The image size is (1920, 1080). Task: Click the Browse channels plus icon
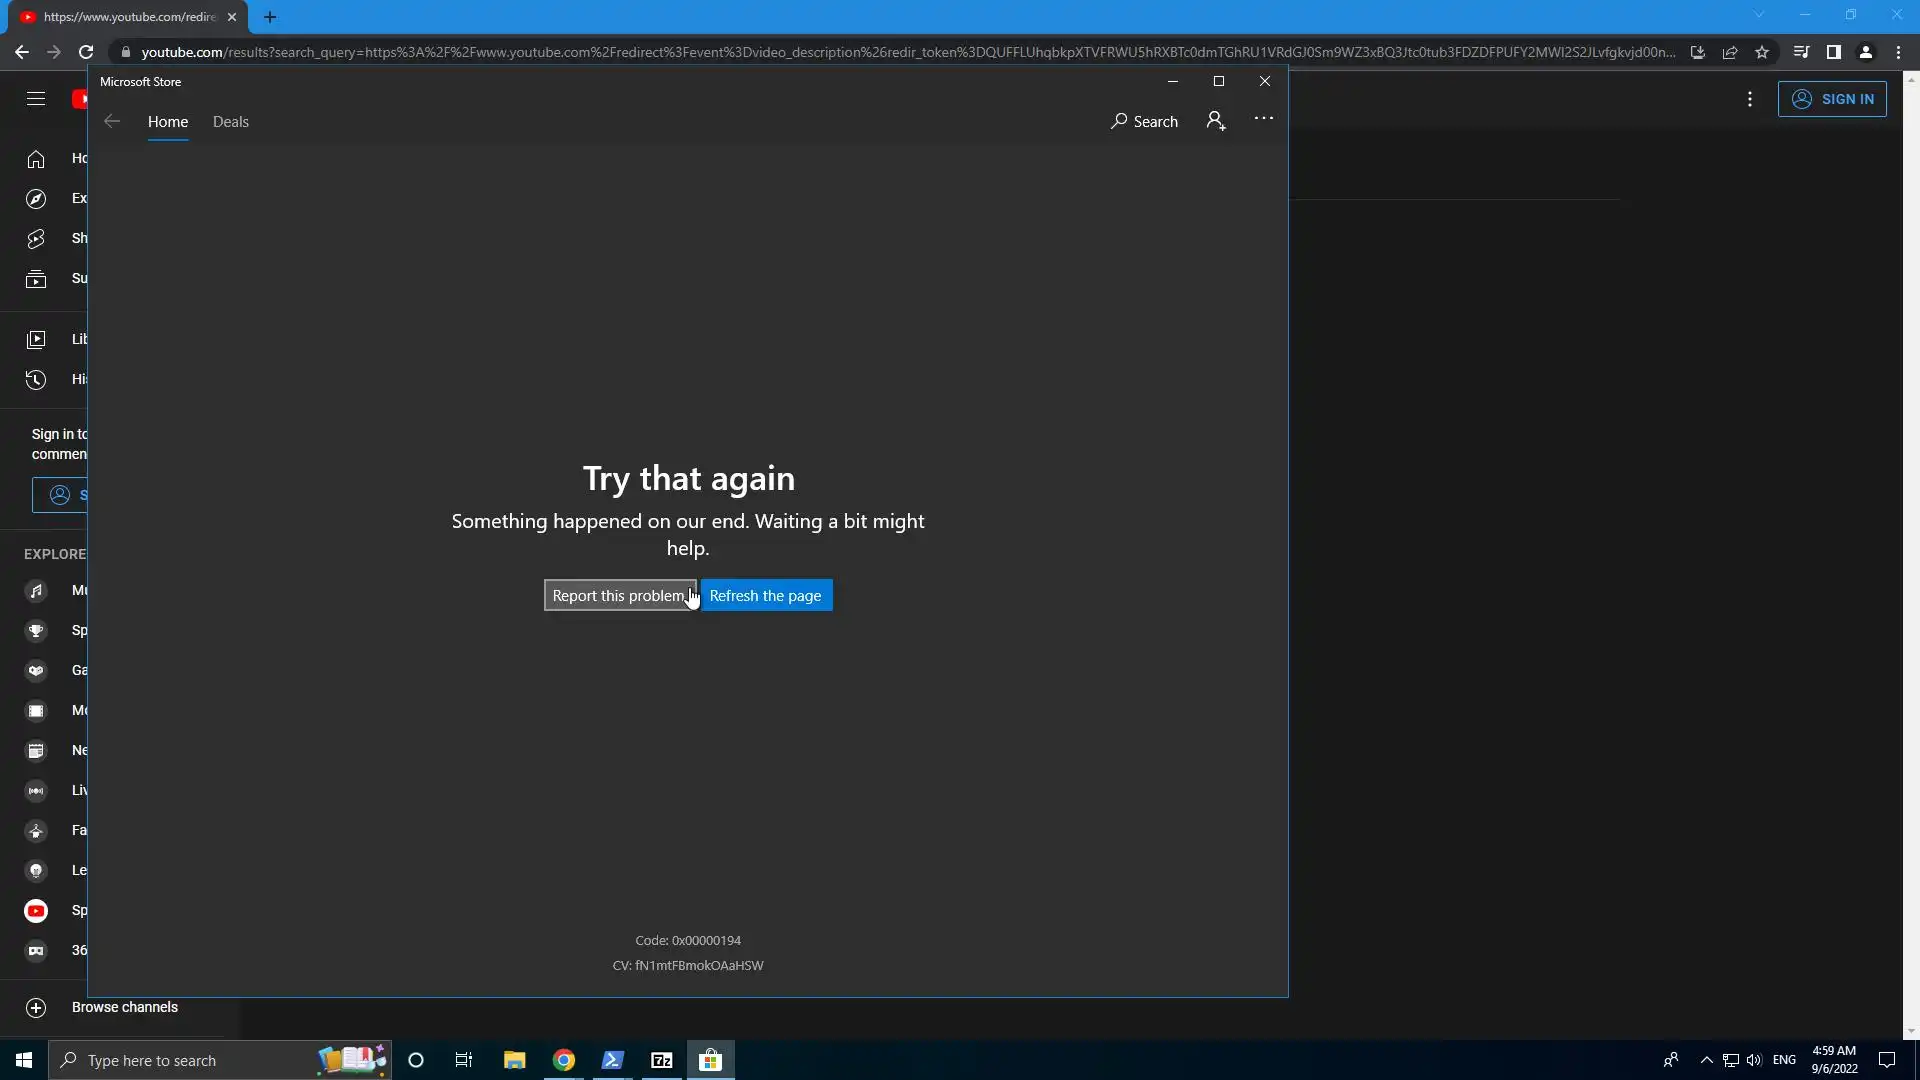point(36,1007)
